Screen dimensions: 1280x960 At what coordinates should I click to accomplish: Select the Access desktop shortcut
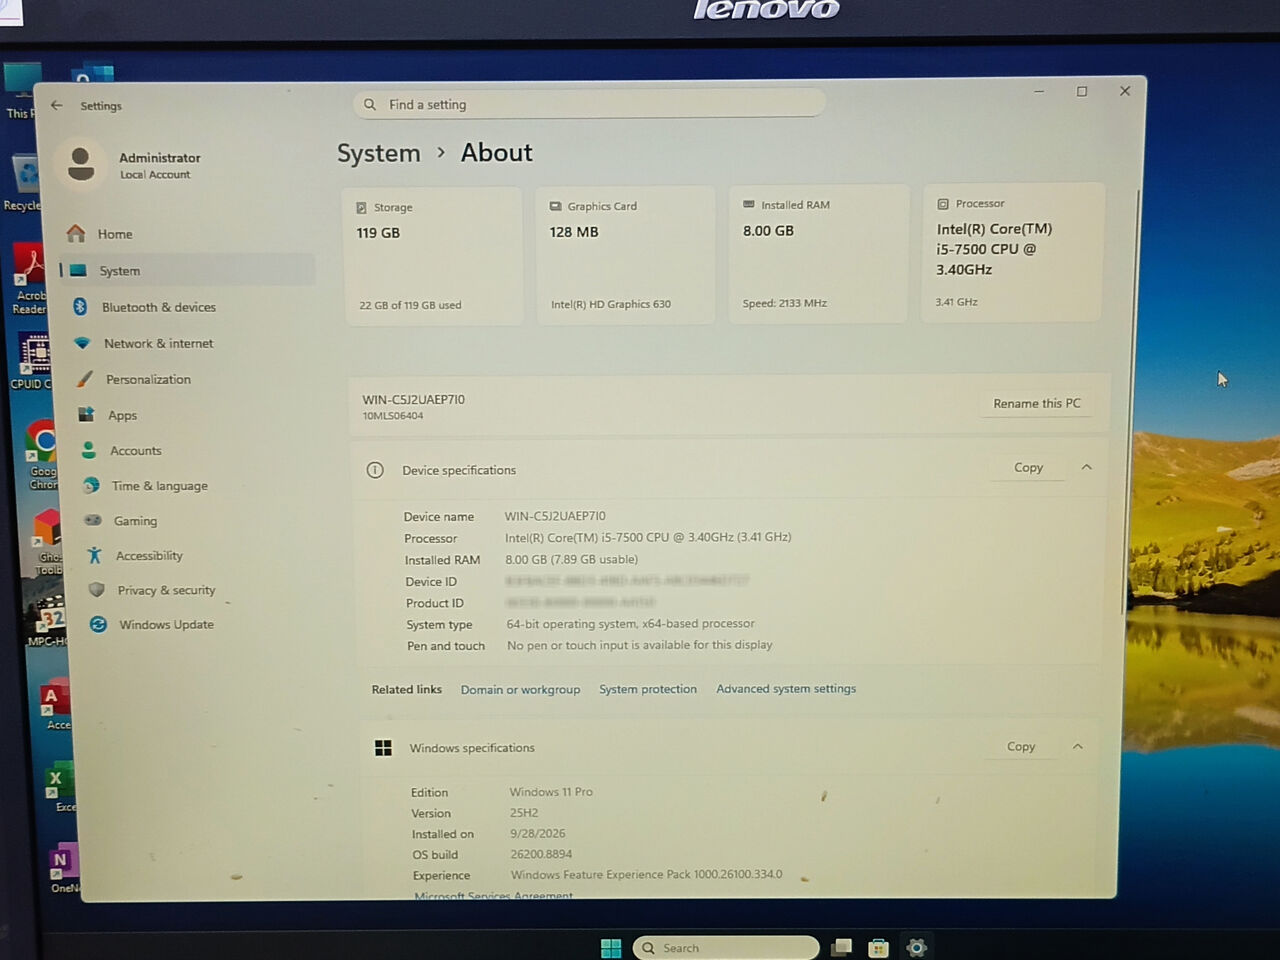55,706
